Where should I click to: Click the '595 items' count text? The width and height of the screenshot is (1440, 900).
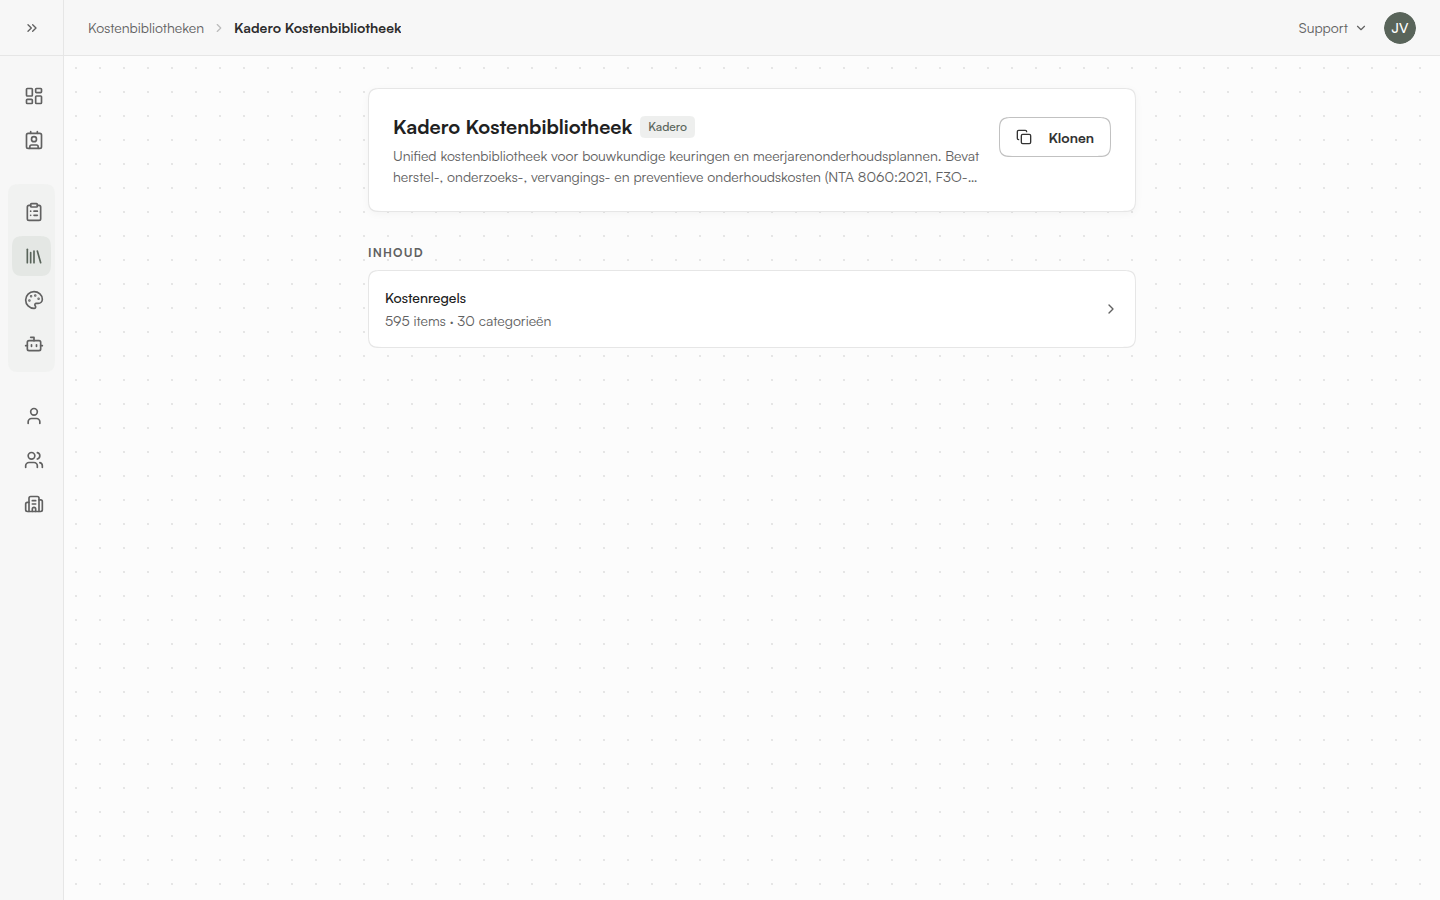415,321
